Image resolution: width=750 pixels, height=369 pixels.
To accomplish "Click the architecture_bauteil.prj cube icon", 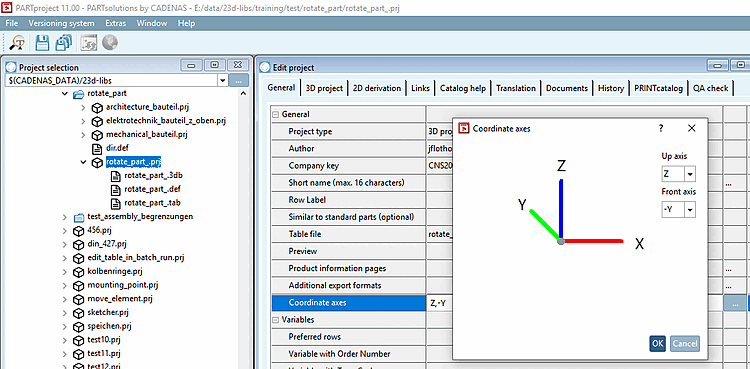I will point(97,107).
